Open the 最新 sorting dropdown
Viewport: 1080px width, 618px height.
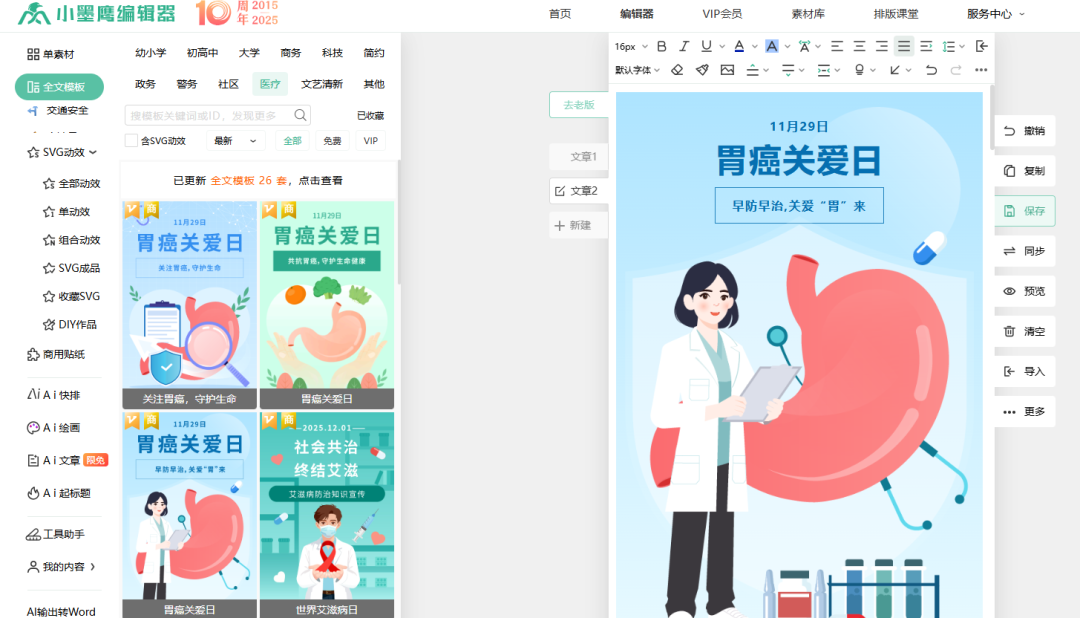click(x=235, y=140)
